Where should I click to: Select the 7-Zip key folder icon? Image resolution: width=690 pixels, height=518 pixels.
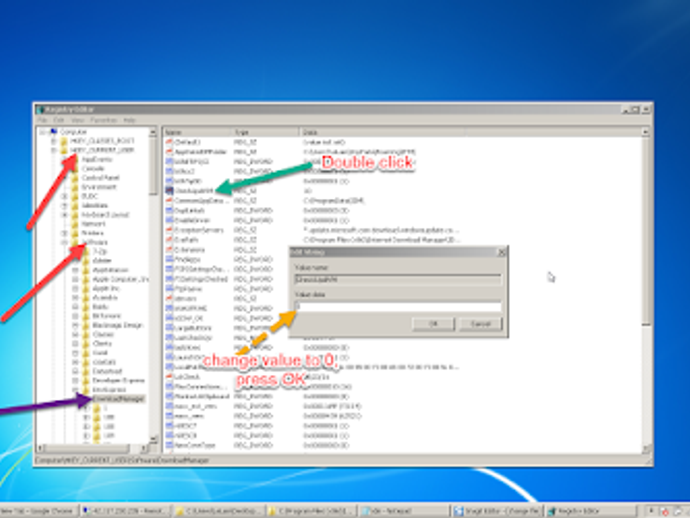[86, 252]
